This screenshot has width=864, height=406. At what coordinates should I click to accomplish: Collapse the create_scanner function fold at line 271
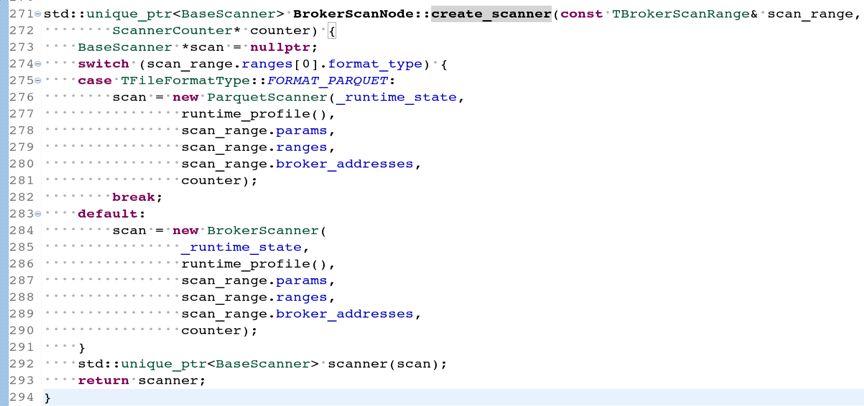(x=37, y=14)
